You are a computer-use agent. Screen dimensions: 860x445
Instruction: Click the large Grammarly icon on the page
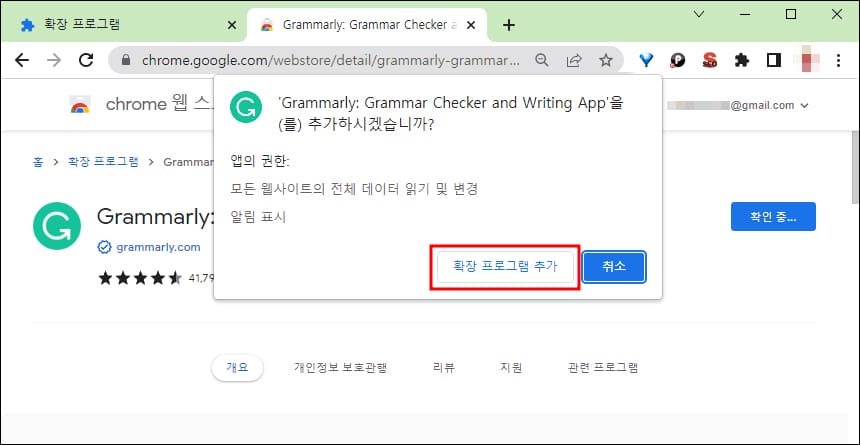pos(57,226)
